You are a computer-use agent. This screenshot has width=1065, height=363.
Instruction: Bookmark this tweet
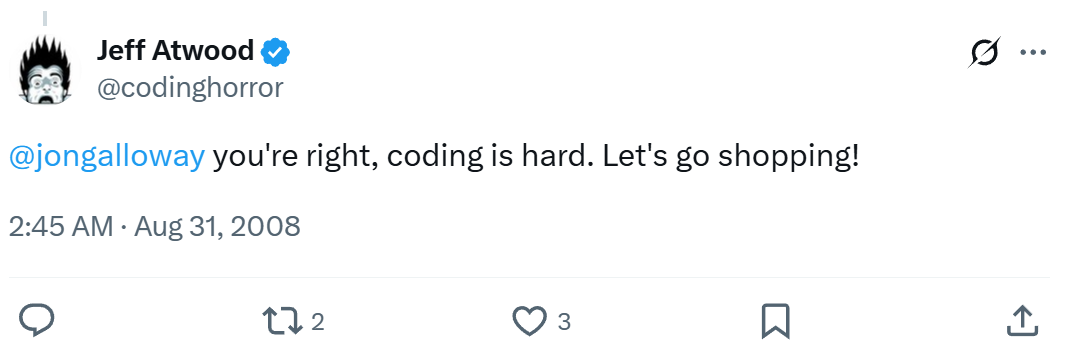[775, 321]
